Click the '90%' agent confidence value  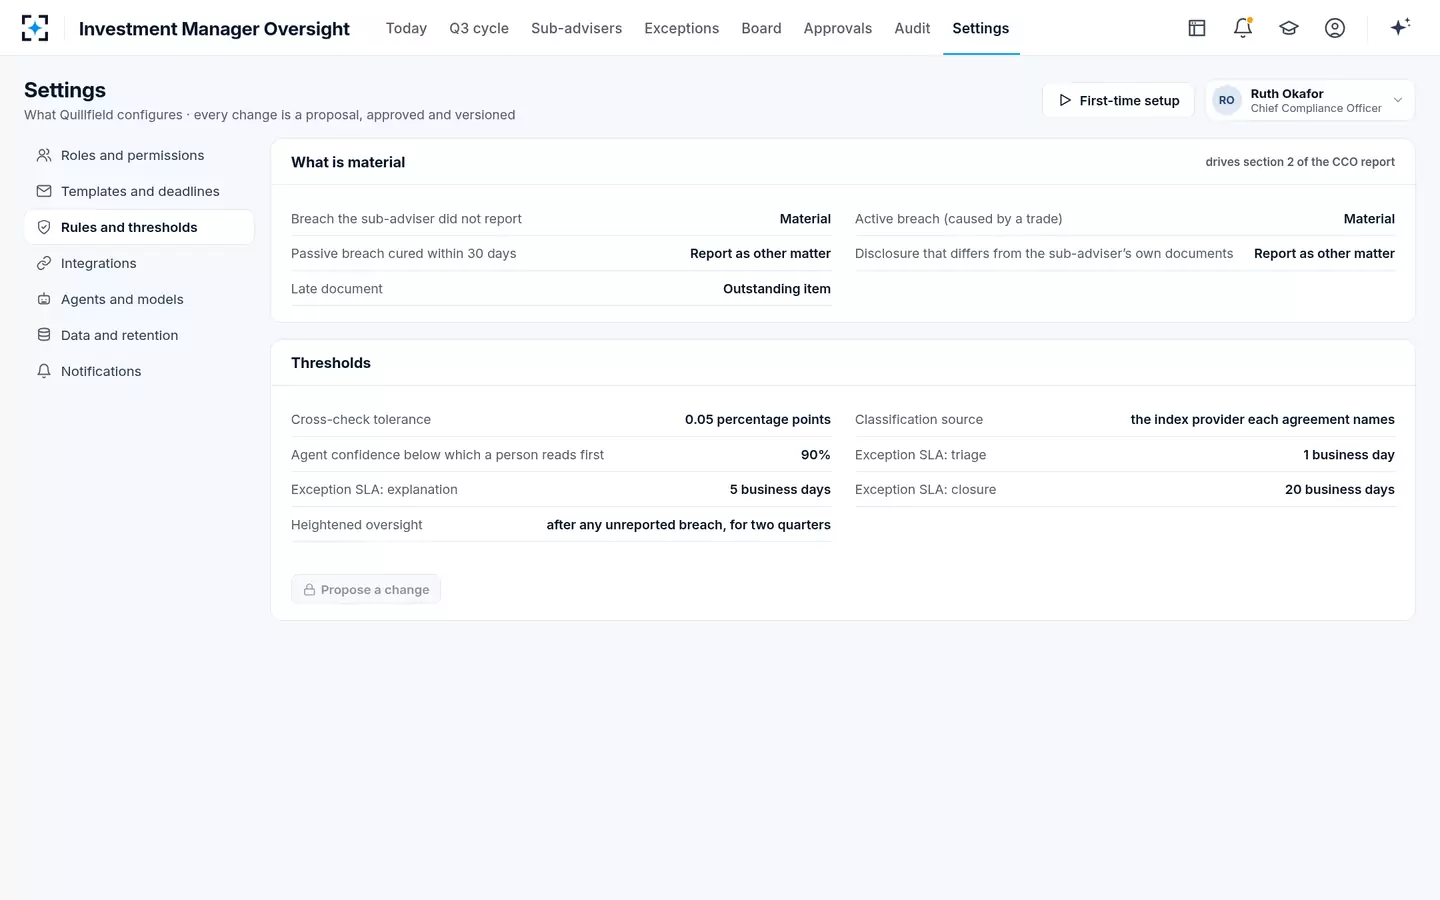(816, 455)
